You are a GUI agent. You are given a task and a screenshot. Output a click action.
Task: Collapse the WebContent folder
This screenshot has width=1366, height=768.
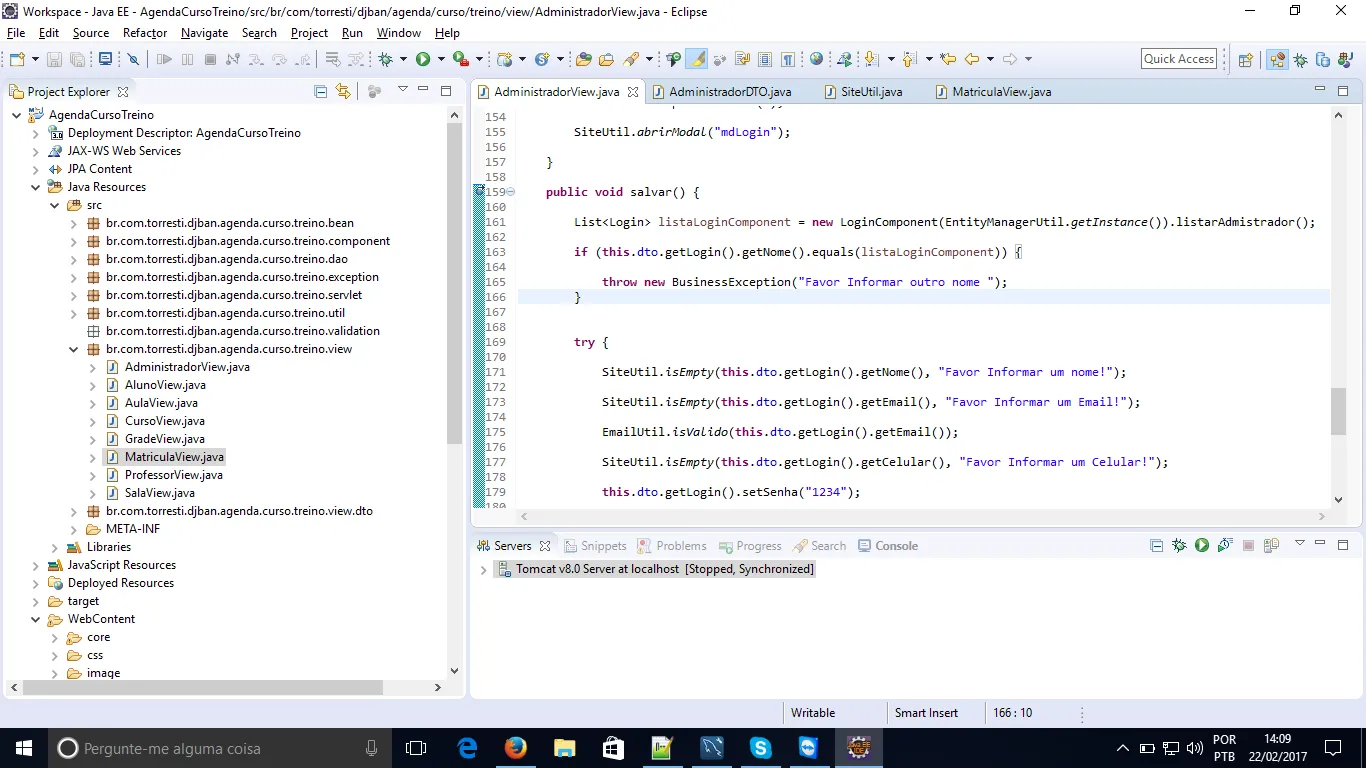pyautogui.click(x=36, y=619)
